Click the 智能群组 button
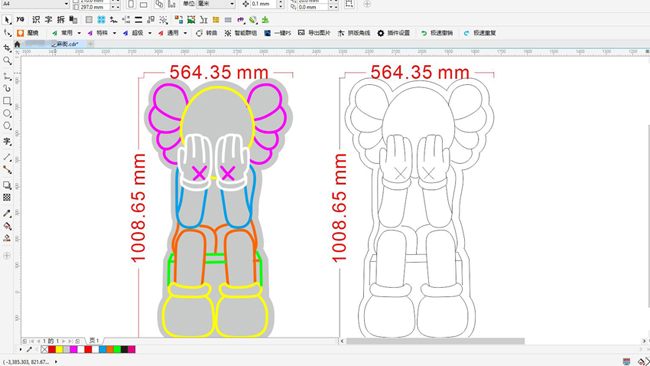 [x=240, y=33]
